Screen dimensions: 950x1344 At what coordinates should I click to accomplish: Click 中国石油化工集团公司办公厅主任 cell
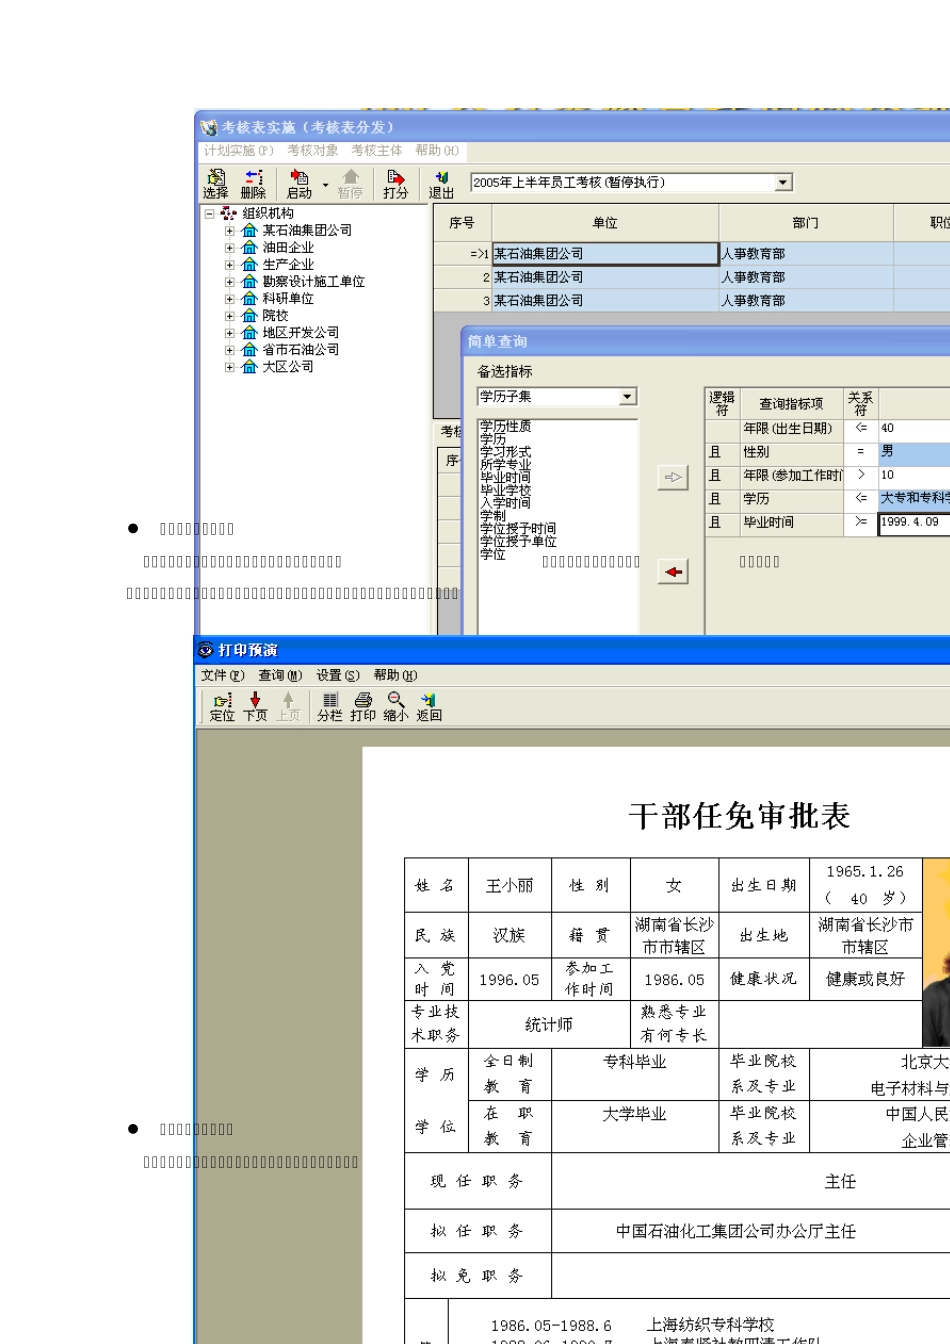pyautogui.click(x=736, y=1231)
